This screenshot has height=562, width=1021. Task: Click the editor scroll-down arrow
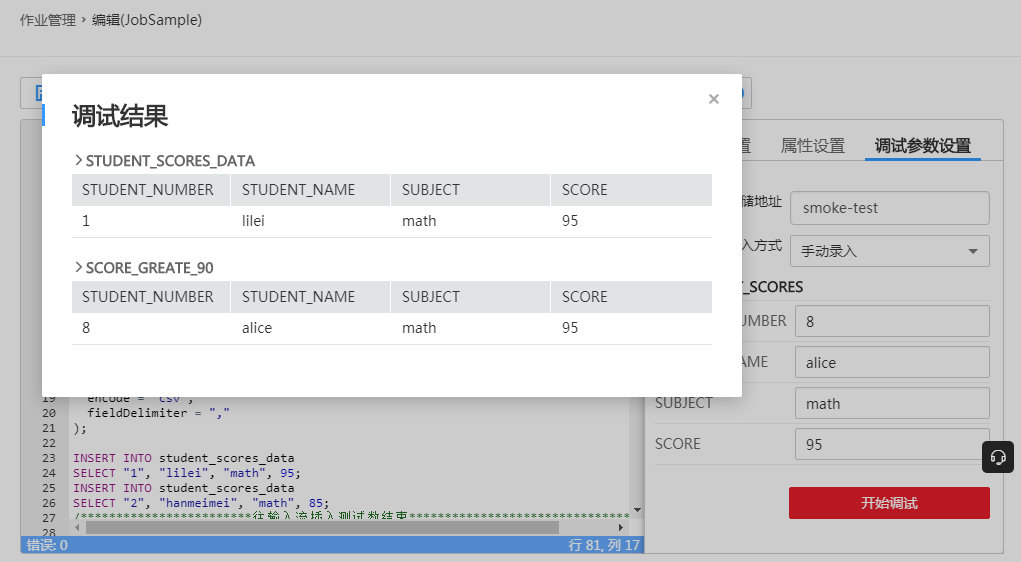tap(637, 510)
